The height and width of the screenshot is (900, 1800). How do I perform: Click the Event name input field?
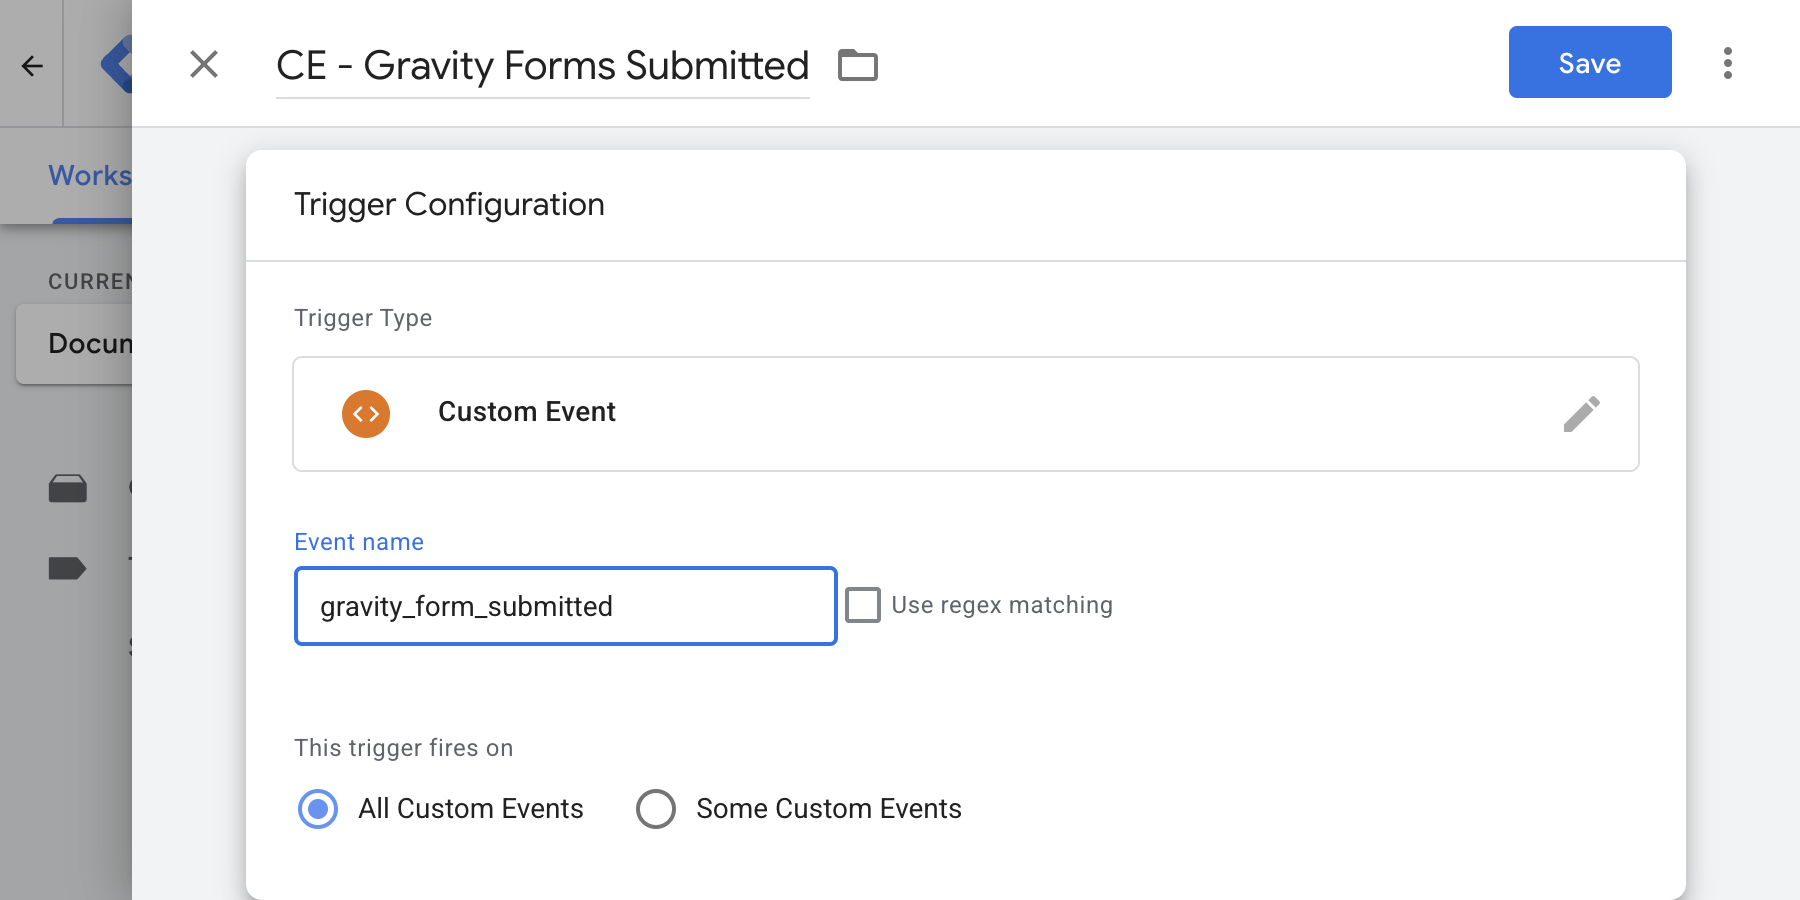click(566, 606)
